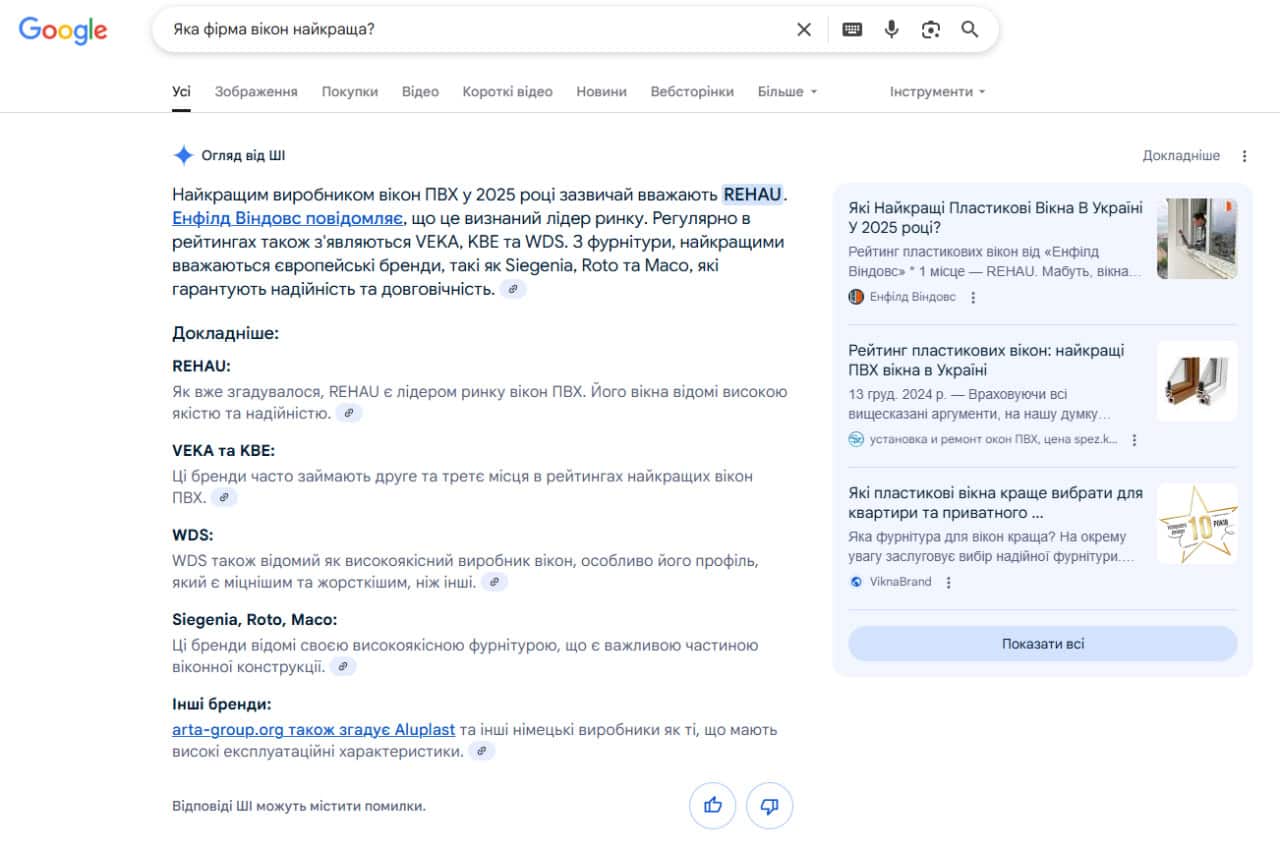Click the gold star 10 thumbnail
The width and height of the screenshot is (1280, 849).
(1197, 524)
